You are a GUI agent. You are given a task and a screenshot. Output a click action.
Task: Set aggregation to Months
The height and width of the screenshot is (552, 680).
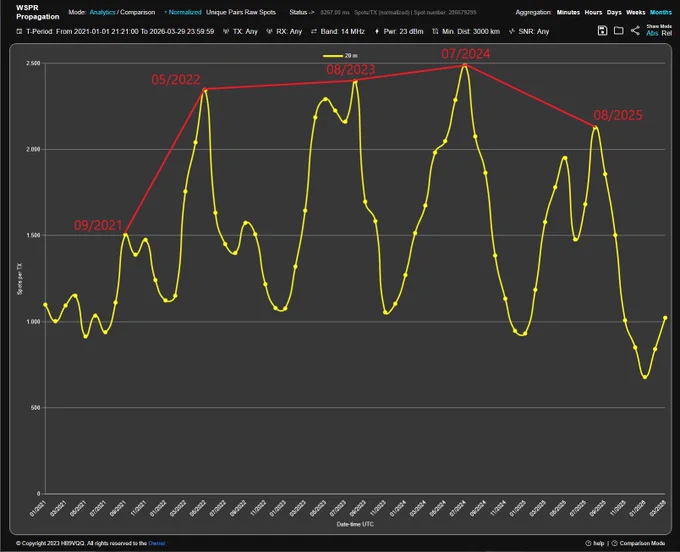click(660, 12)
